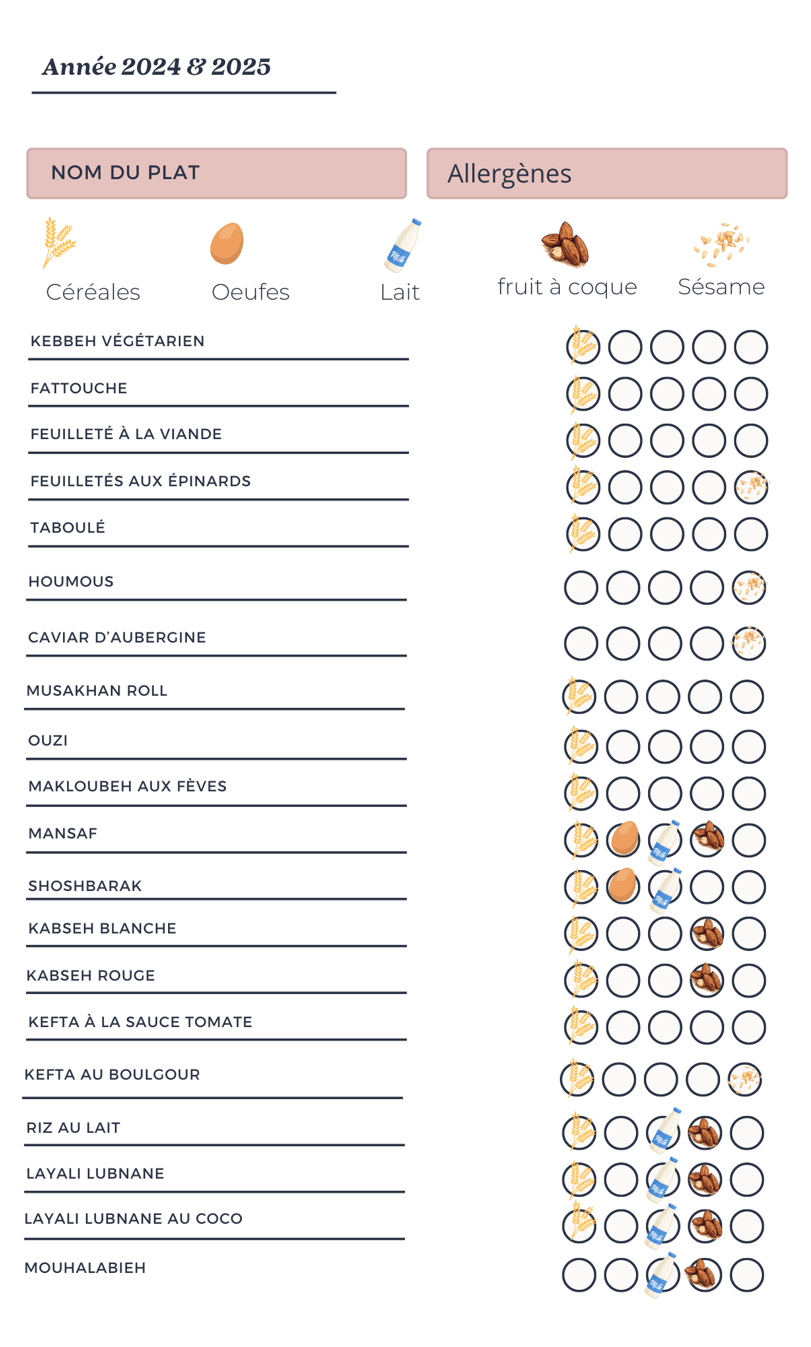
Task: Click the first empty circle in Houmous row
Action: click(581, 588)
